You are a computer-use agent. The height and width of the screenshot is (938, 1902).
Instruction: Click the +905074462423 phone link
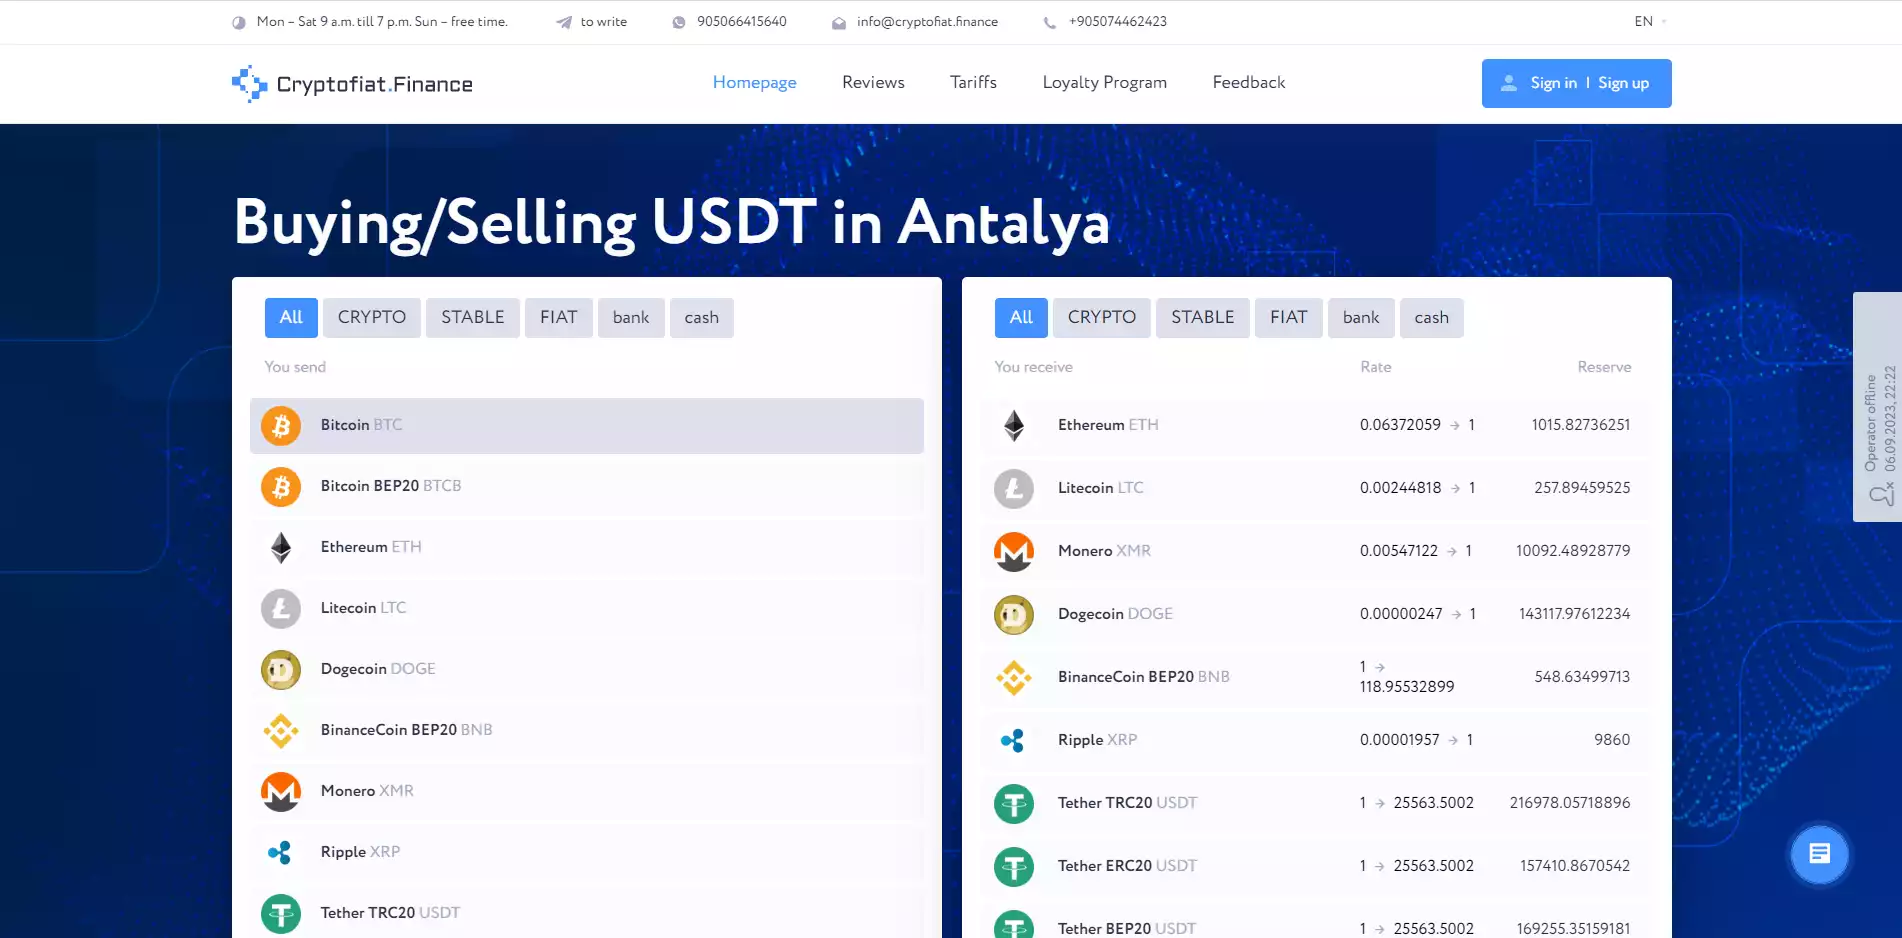pyautogui.click(x=1118, y=22)
